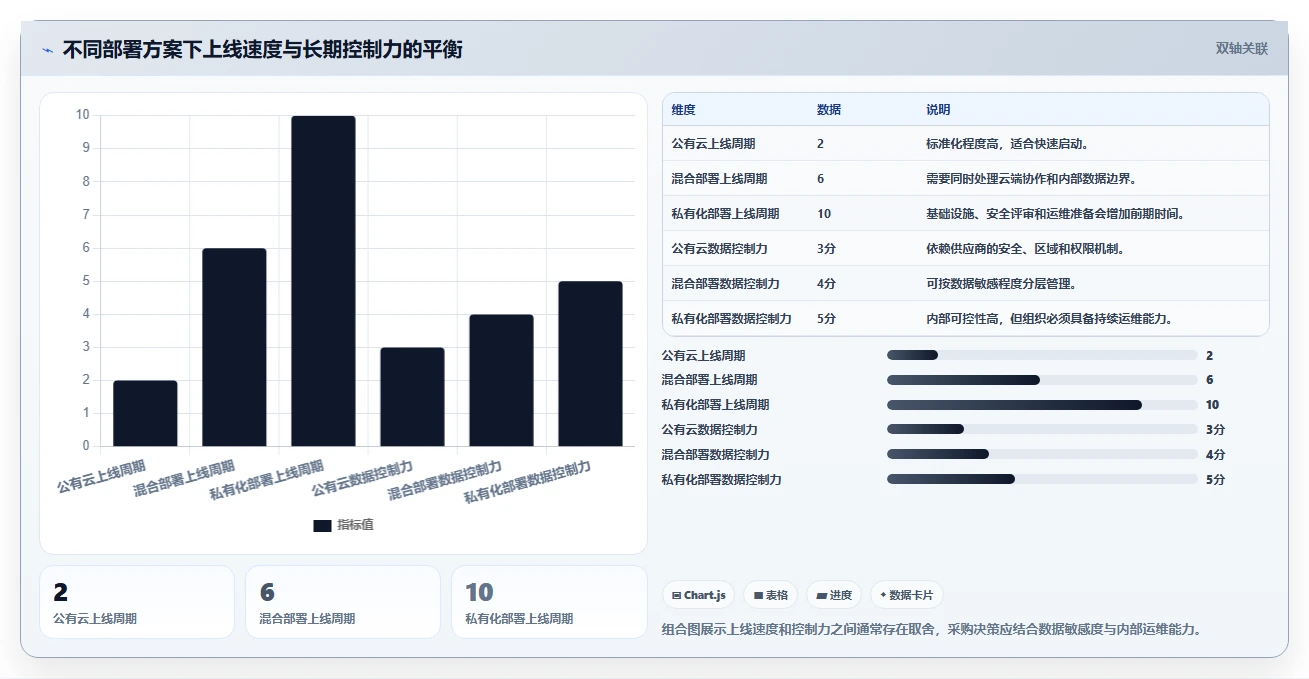Click description 基础设施、安全评审和运维准备会增加前期时间。
1309x679 pixels.
click(x=1056, y=214)
